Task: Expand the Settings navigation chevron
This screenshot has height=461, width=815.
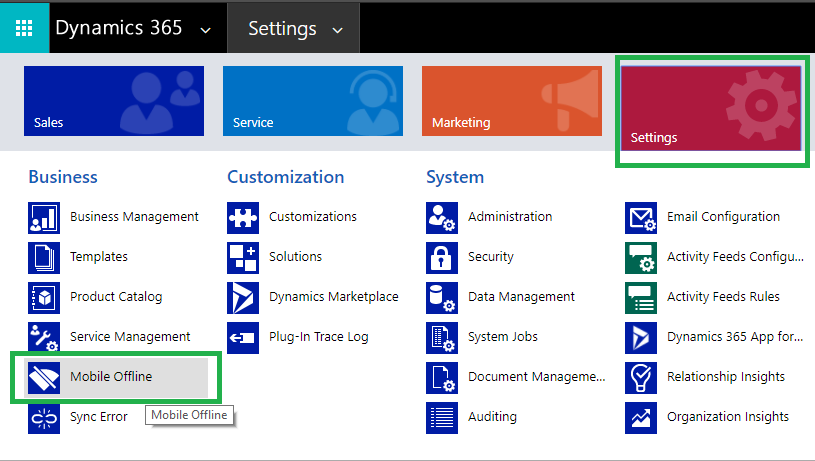Action: (338, 30)
